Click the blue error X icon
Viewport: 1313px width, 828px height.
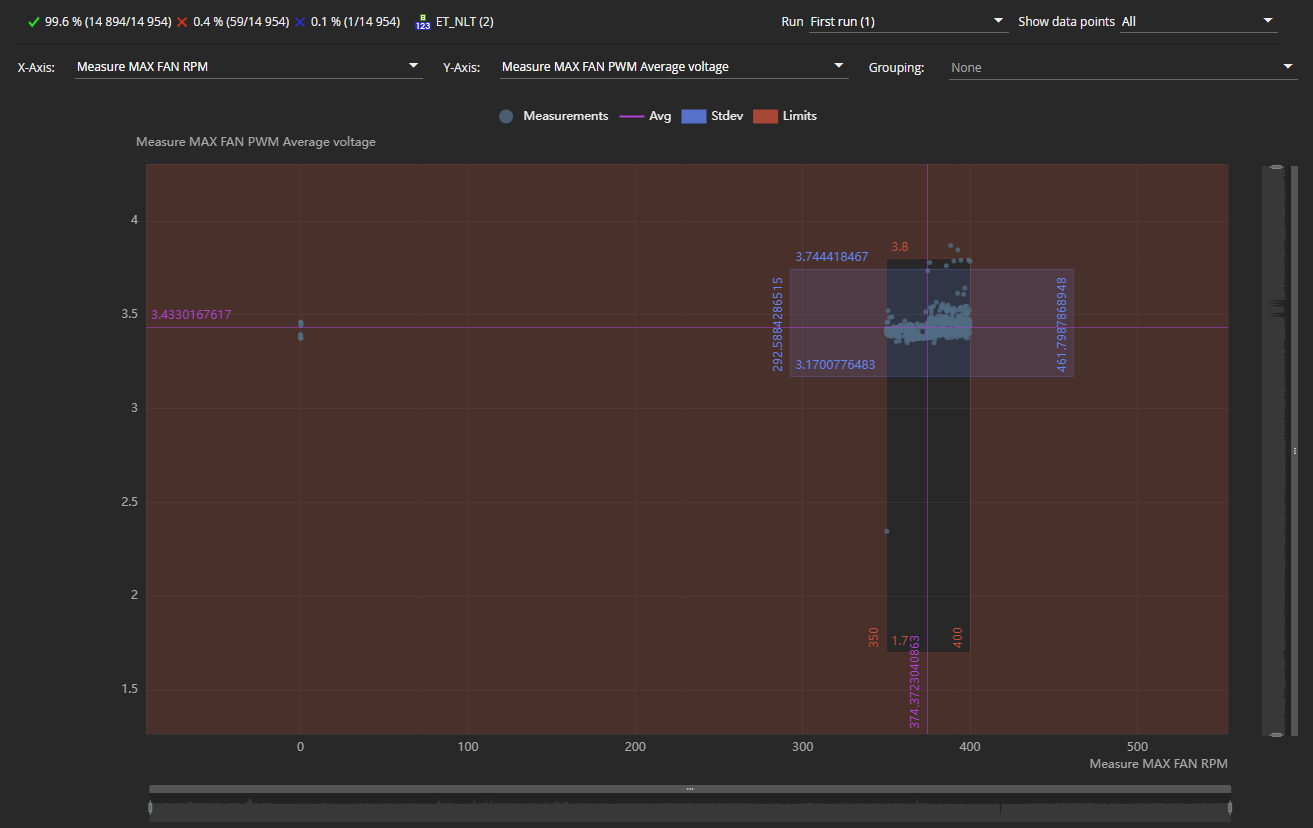click(300, 21)
